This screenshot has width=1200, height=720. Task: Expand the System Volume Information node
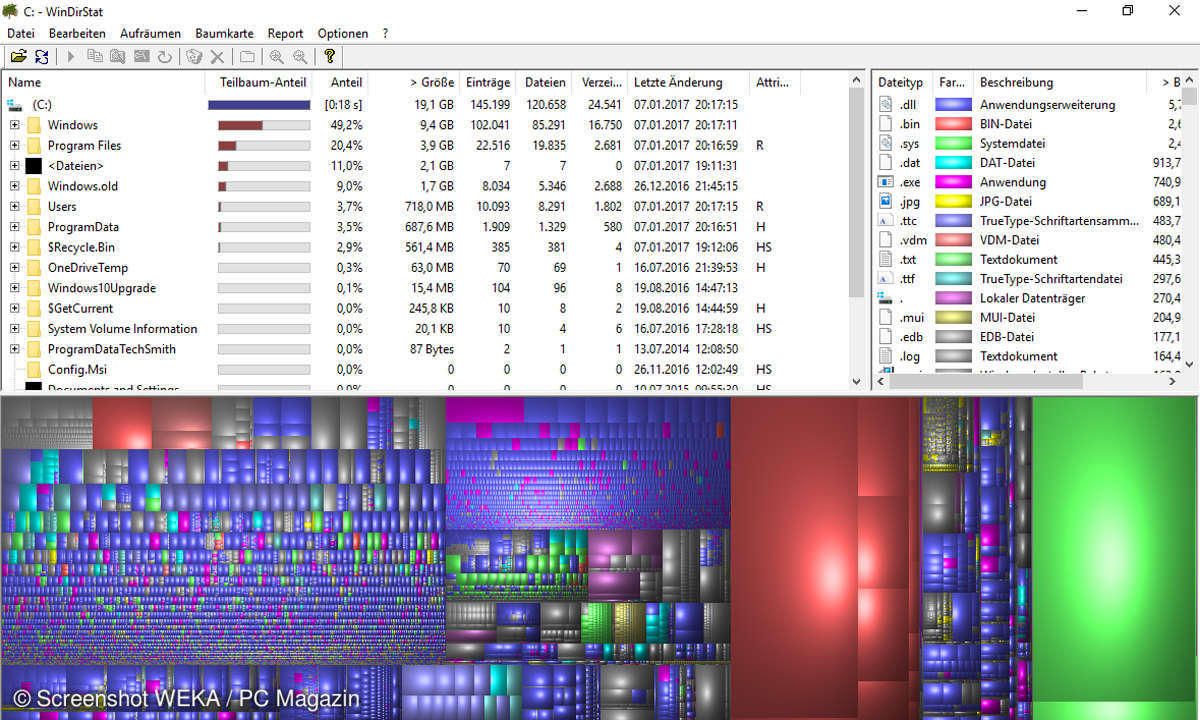coord(14,329)
